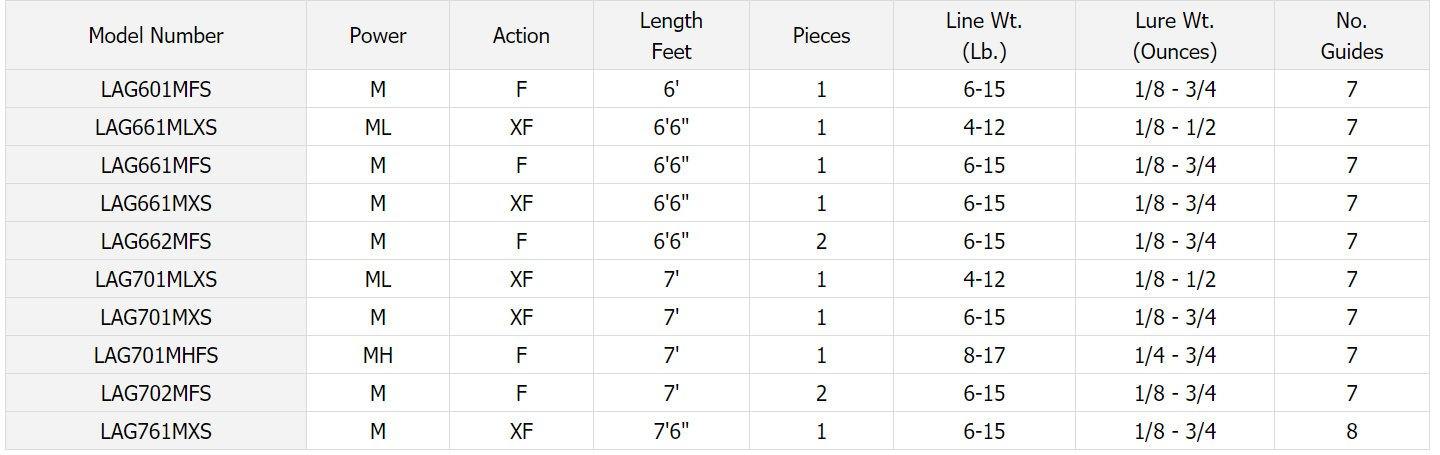Select the LAG702MFS model cell
Image resolution: width=1440 pixels, height=455 pixels.
pos(156,394)
